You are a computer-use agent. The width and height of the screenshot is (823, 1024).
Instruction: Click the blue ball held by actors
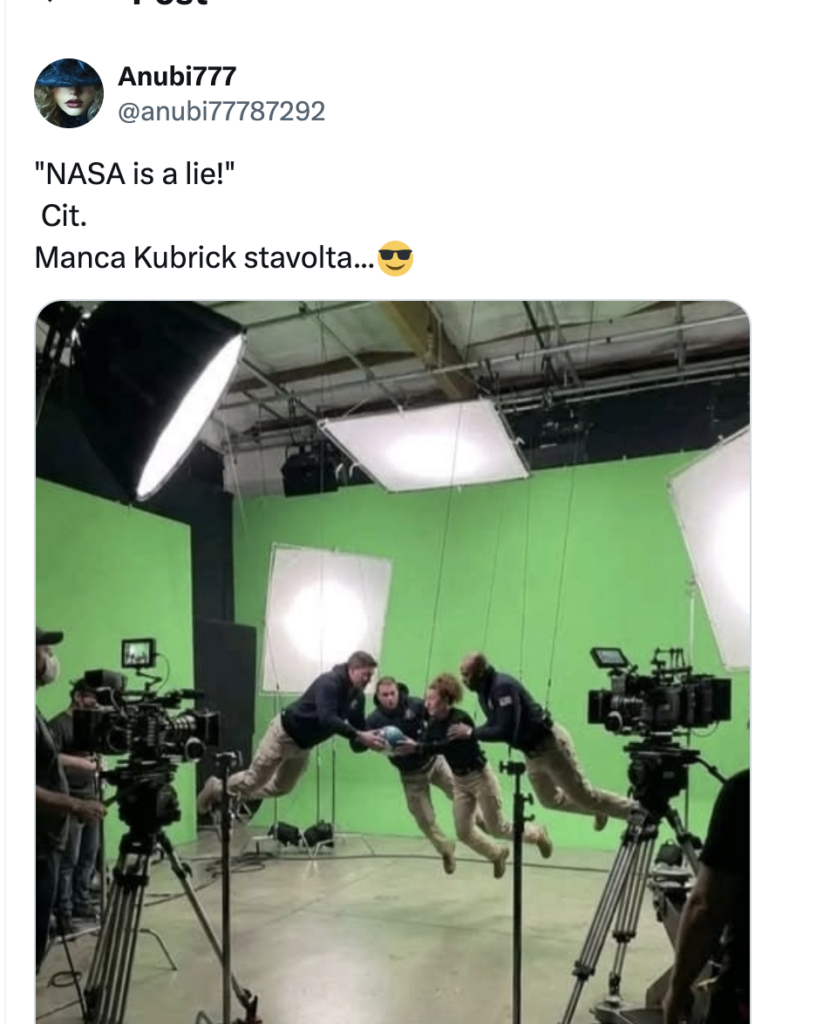click(x=393, y=738)
